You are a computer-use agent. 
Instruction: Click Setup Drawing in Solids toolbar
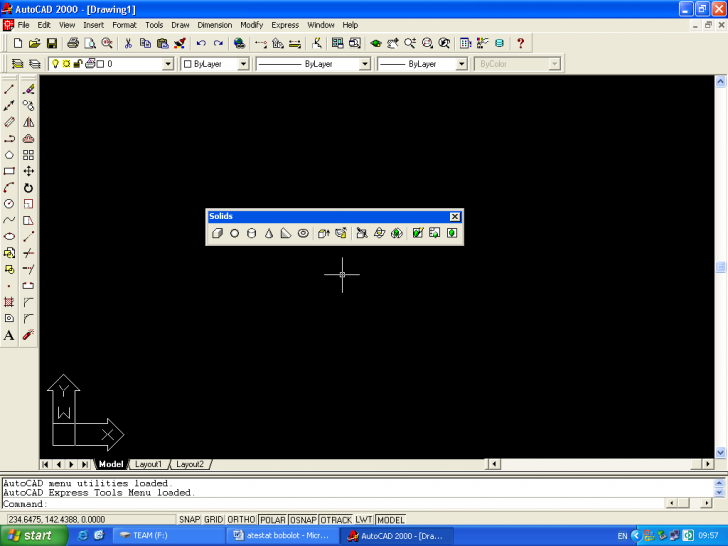[x=417, y=233]
